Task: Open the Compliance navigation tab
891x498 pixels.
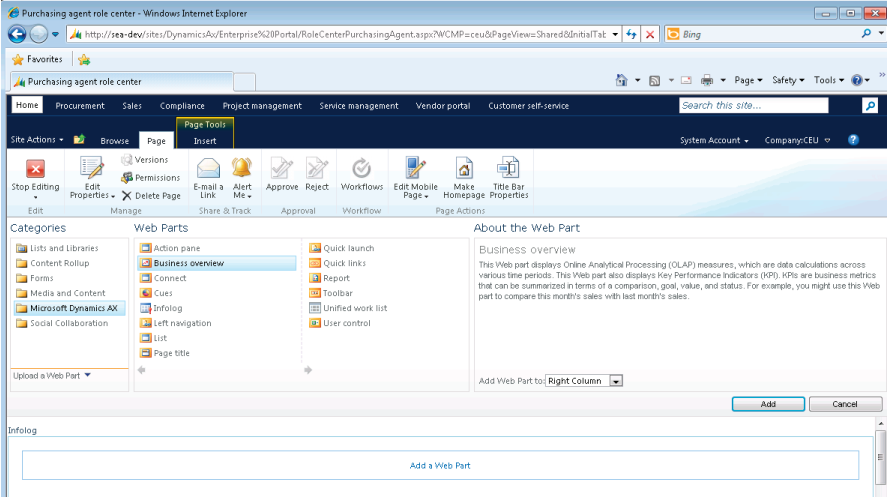Action: click(x=182, y=106)
